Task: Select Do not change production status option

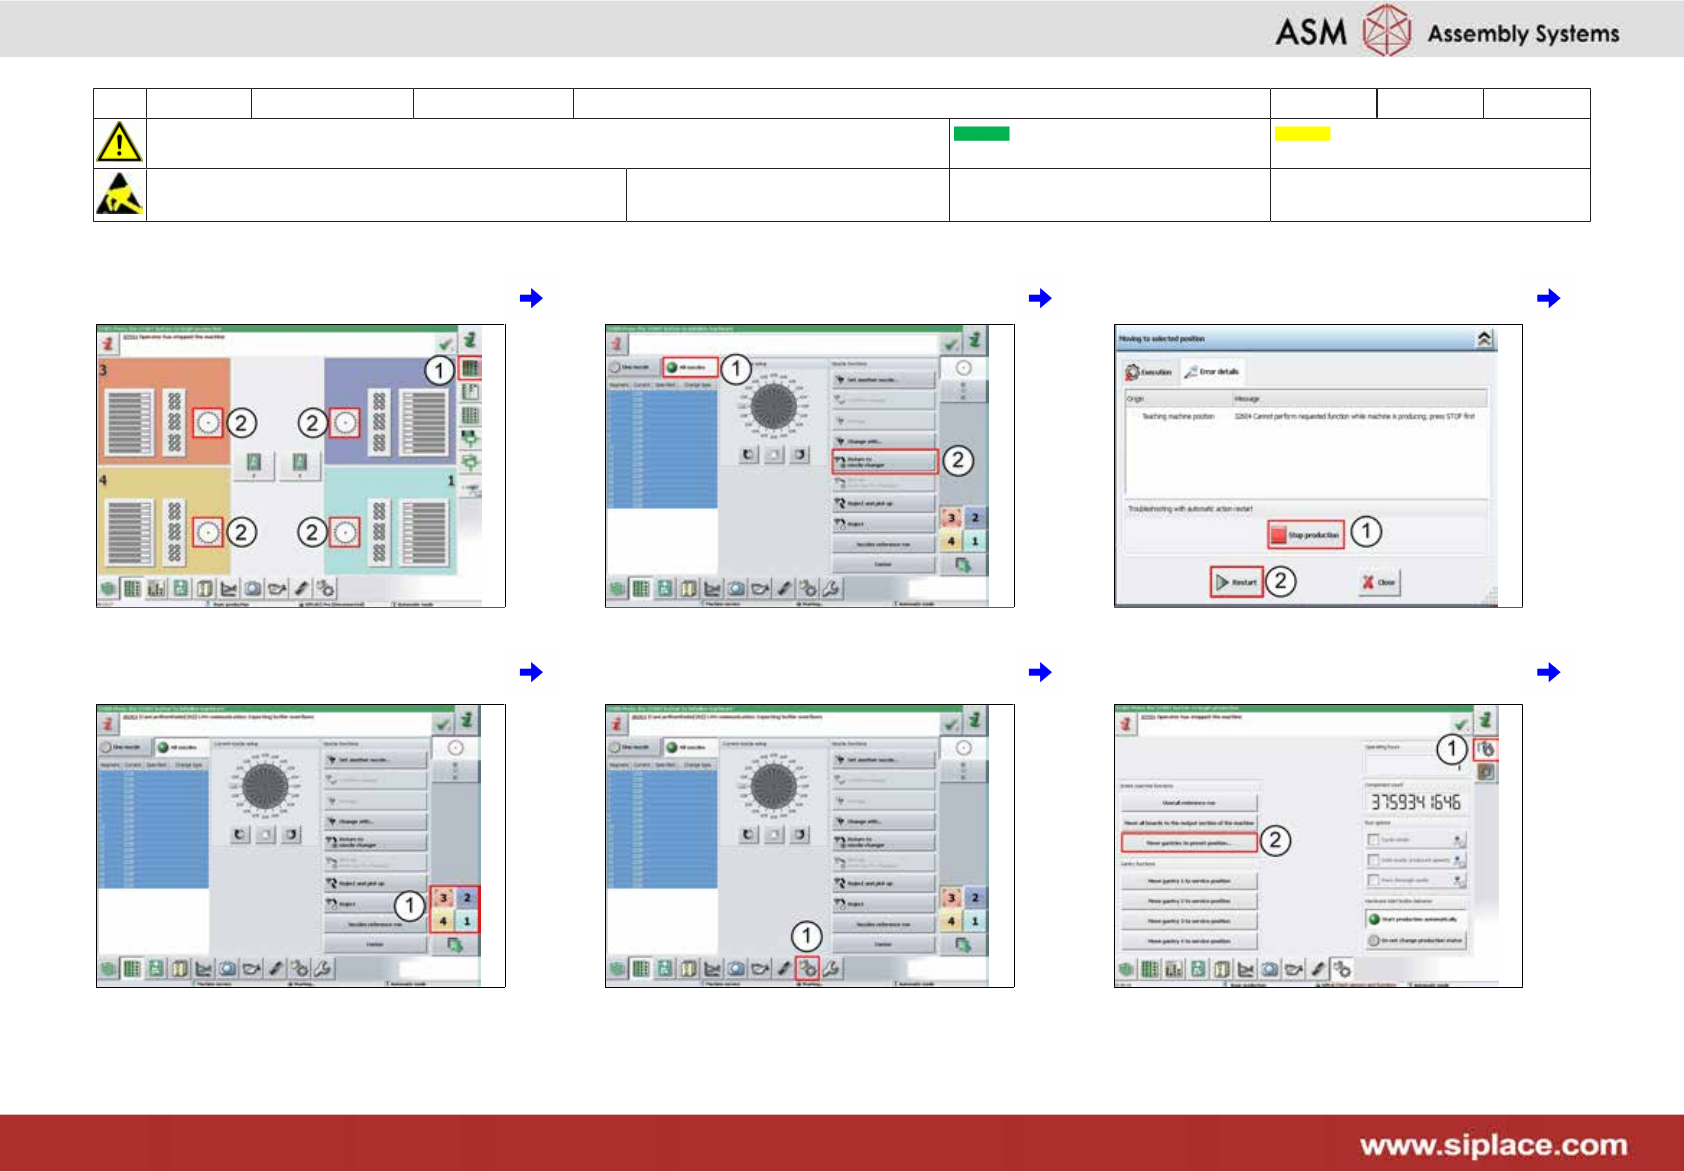Action: pyautogui.click(x=1415, y=940)
